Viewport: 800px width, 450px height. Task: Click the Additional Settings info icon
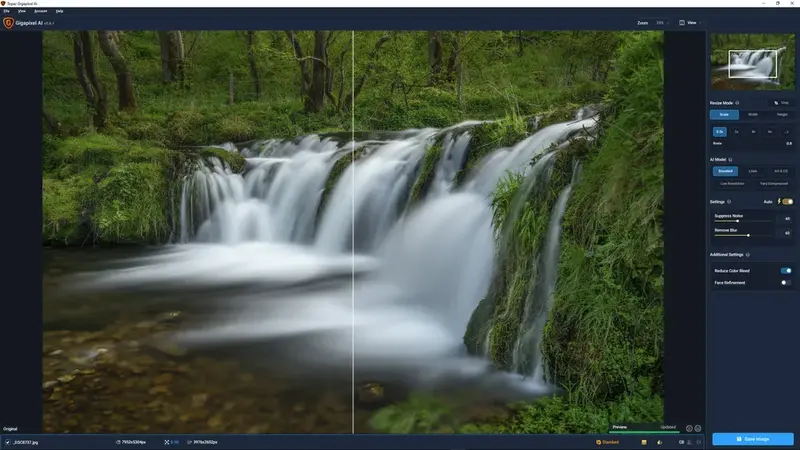tap(748, 255)
